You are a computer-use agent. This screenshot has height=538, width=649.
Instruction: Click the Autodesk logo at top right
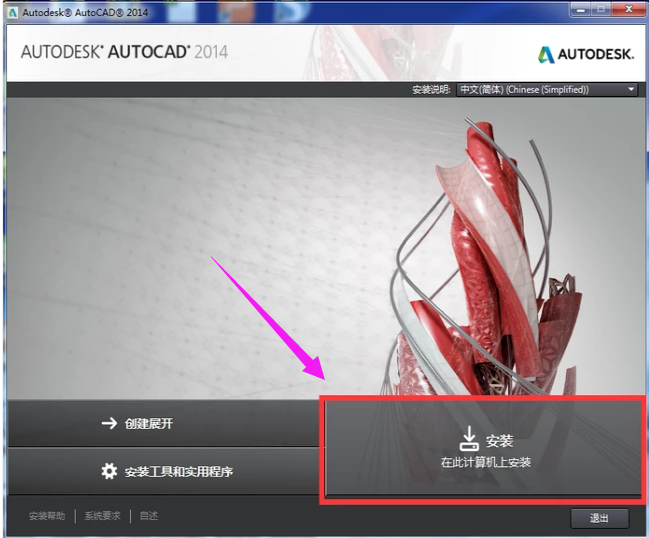[x=586, y=55]
